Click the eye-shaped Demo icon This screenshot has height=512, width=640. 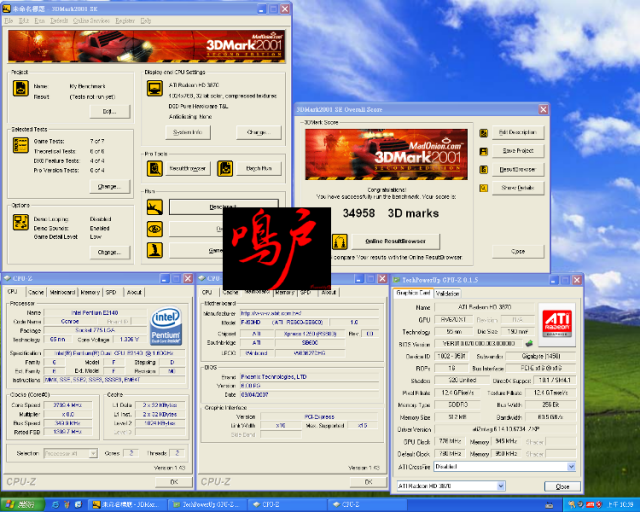click(x=155, y=229)
